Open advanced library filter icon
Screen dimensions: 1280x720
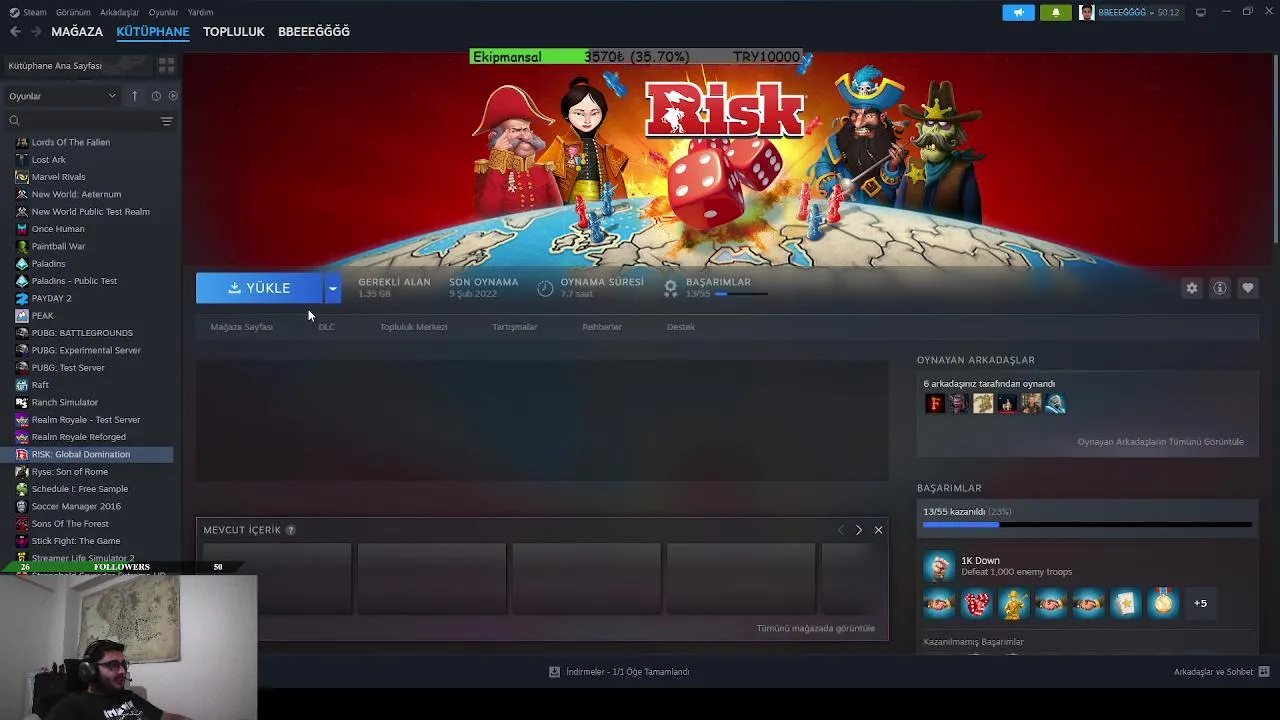coord(166,121)
